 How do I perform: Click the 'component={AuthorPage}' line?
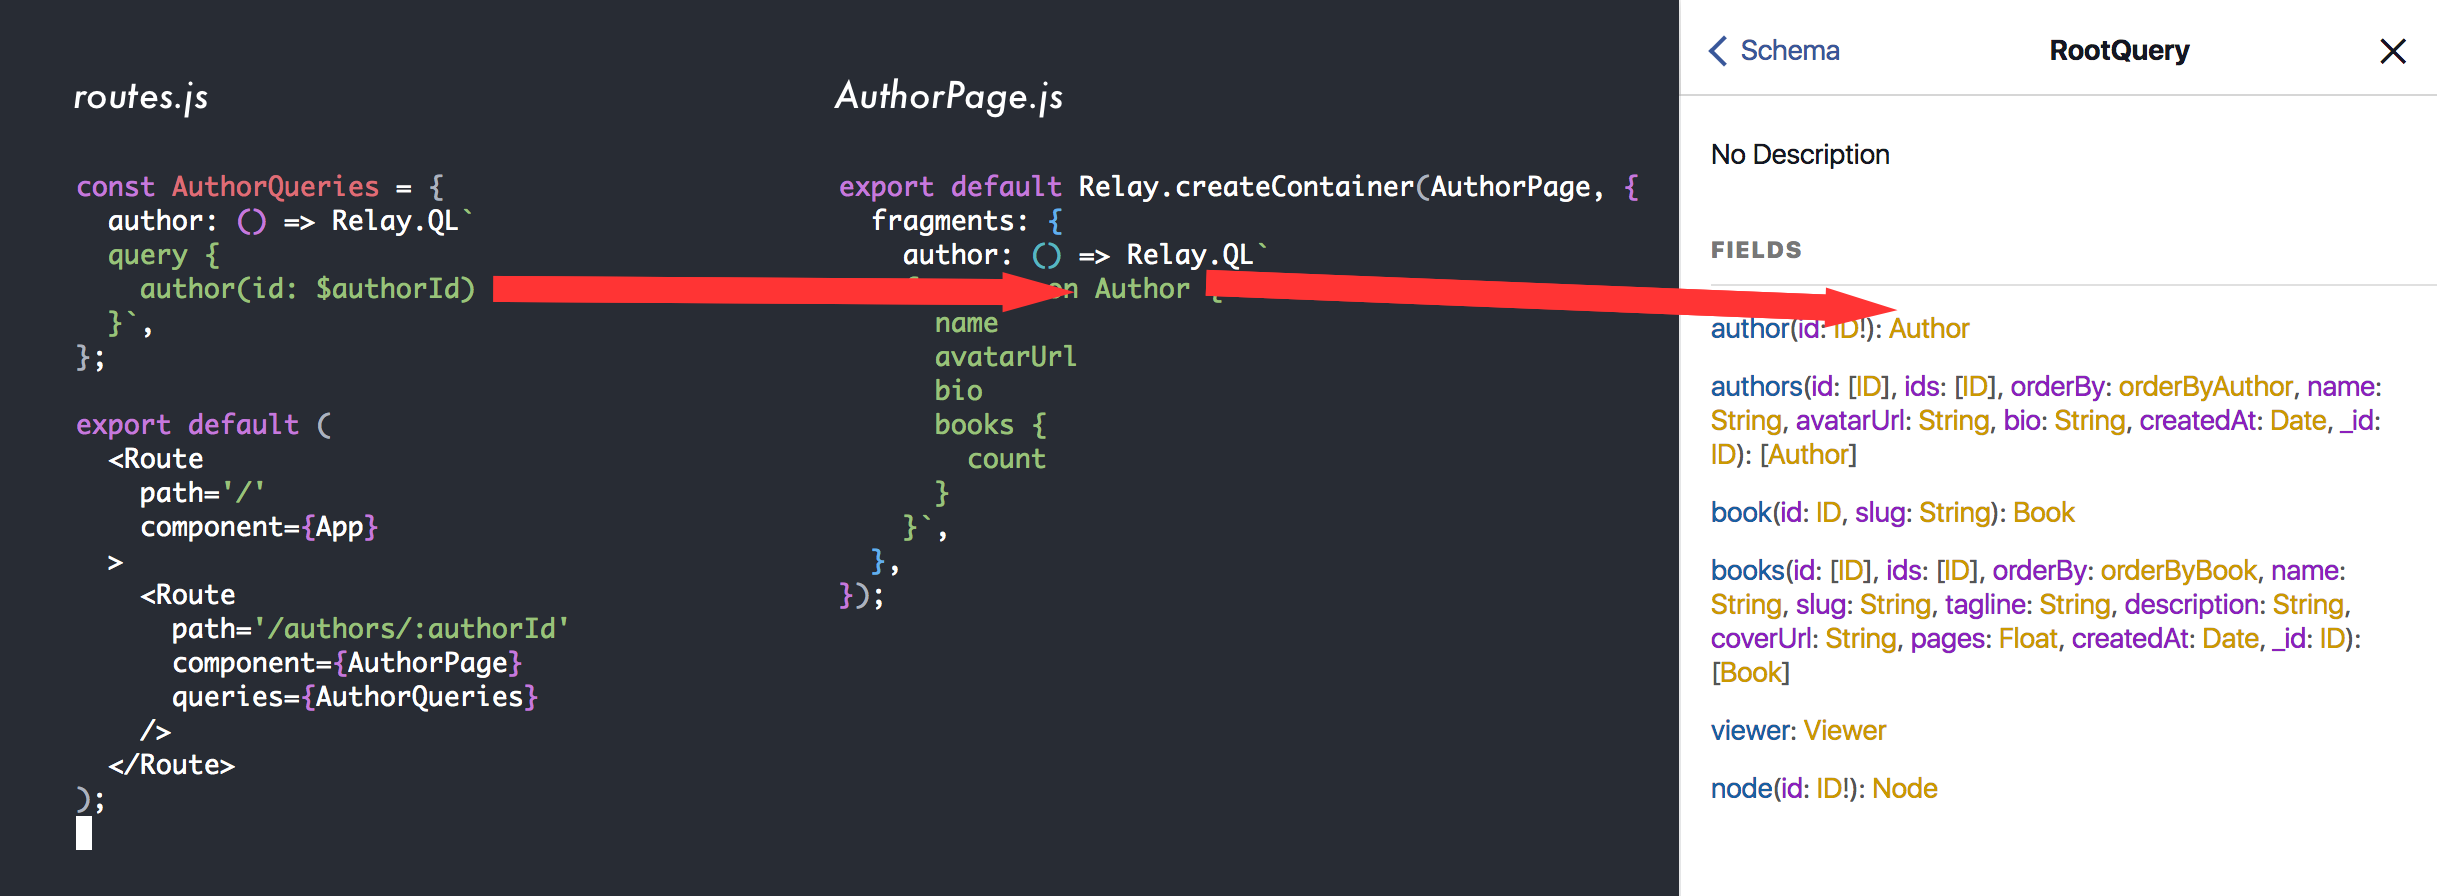347,663
